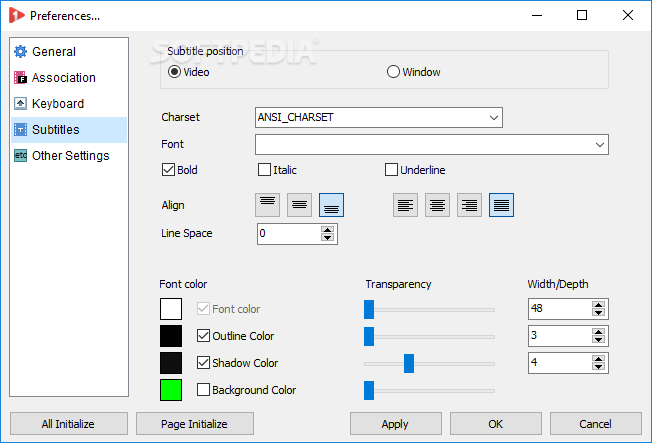Image resolution: width=652 pixels, height=443 pixels.
Task: Click the Outline Color transparency slider
Action: click(429, 337)
